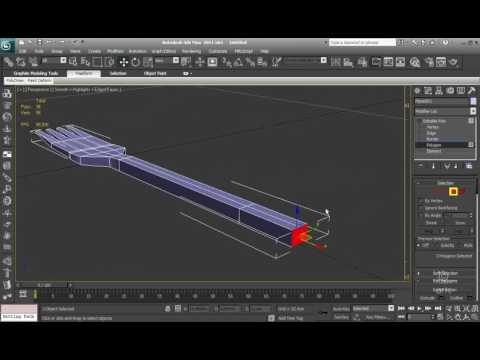Open the named selection sets dropdown

(323, 60)
